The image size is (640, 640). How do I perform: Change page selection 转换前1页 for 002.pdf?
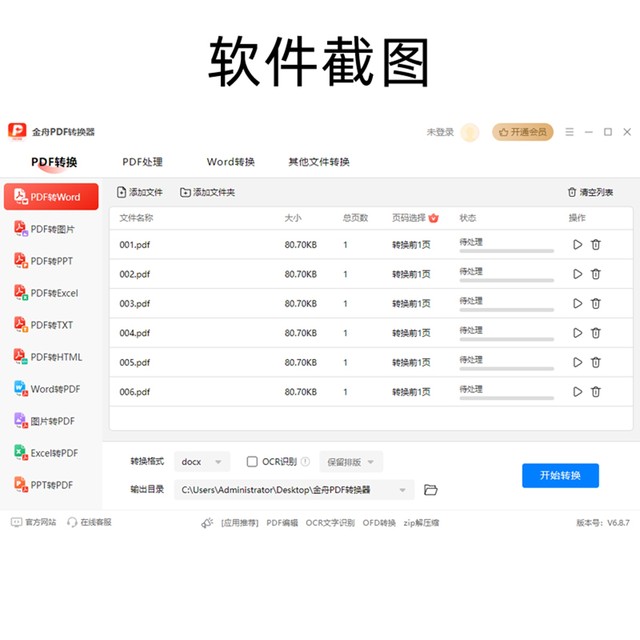coord(411,274)
